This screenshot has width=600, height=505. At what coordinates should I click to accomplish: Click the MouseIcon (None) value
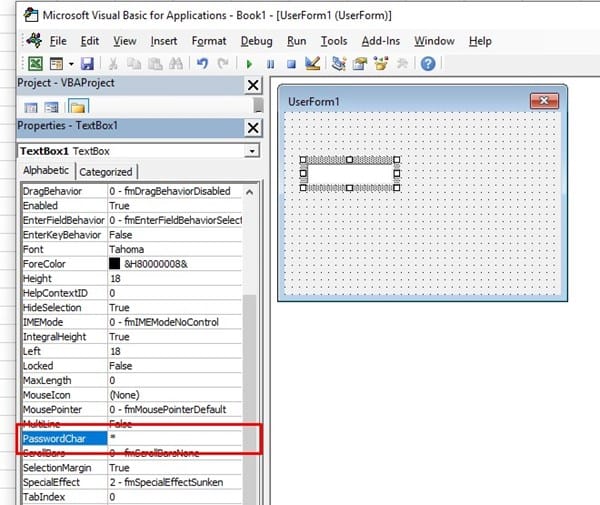point(175,395)
